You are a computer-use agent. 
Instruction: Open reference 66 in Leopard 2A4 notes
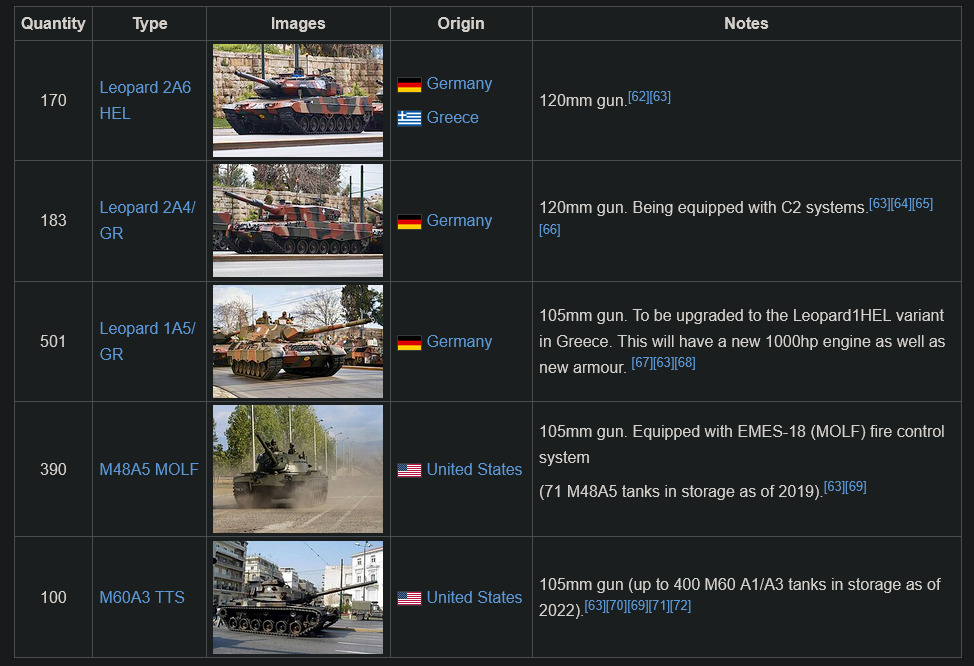[549, 230]
